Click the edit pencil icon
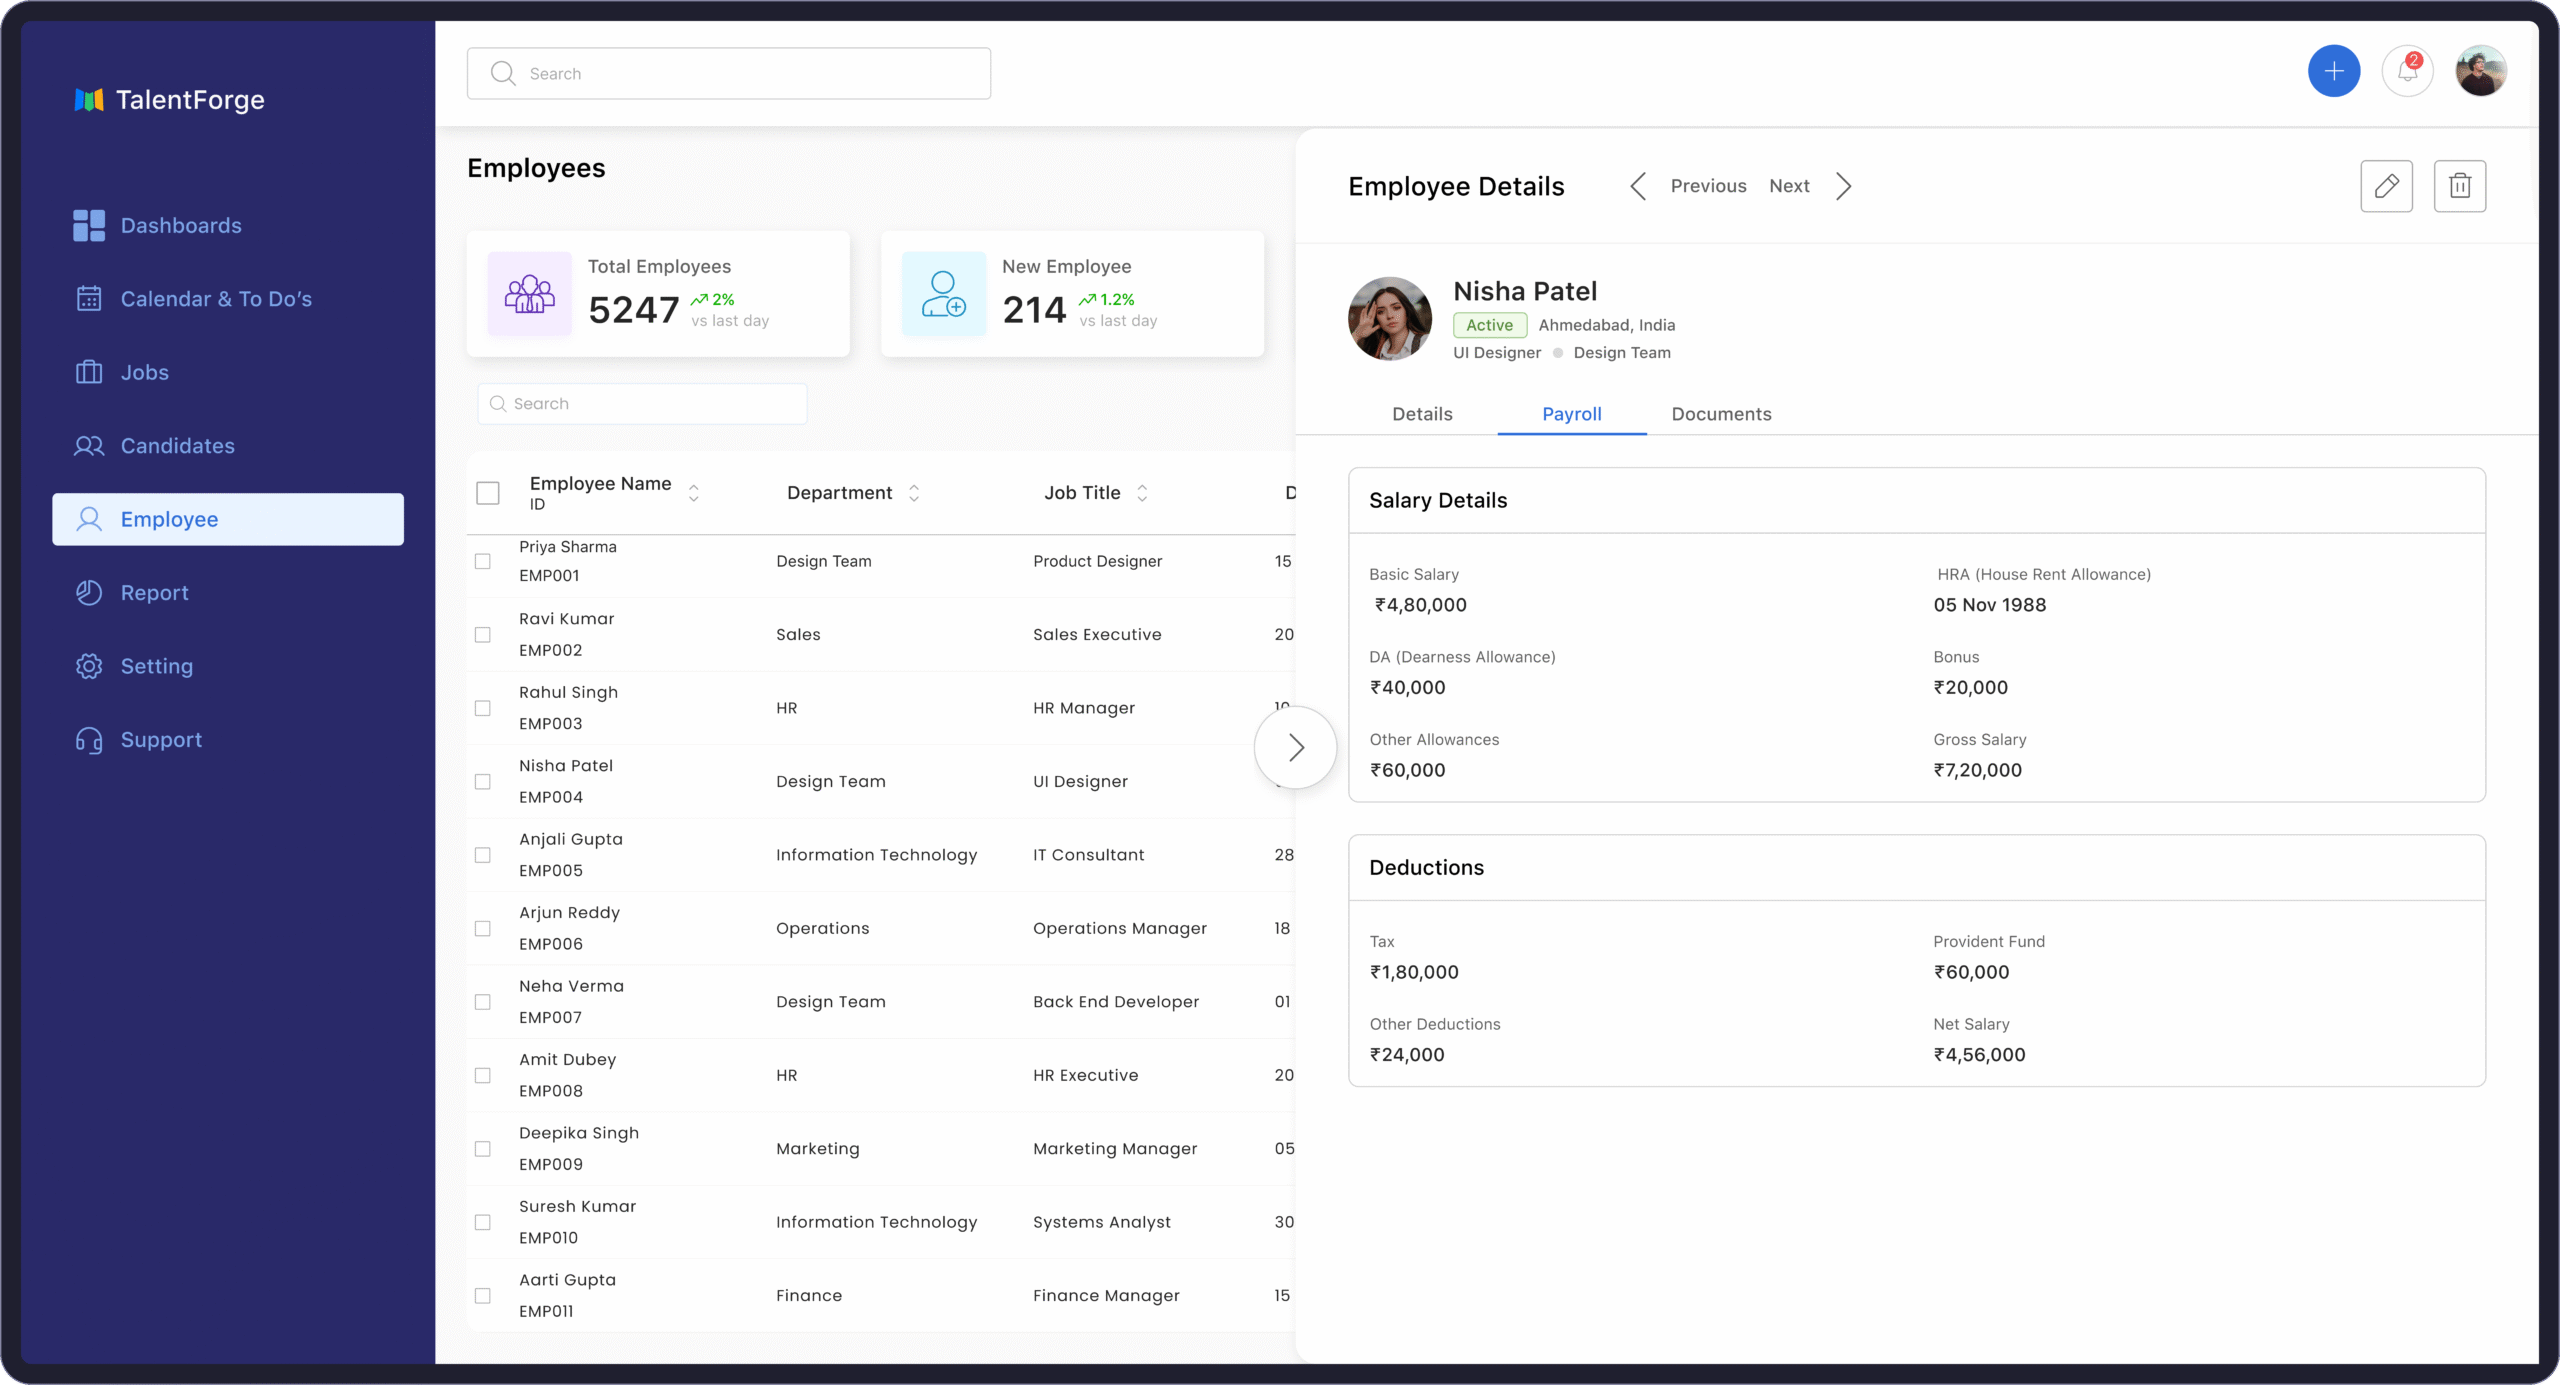The image size is (2560, 1385). tap(2386, 186)
